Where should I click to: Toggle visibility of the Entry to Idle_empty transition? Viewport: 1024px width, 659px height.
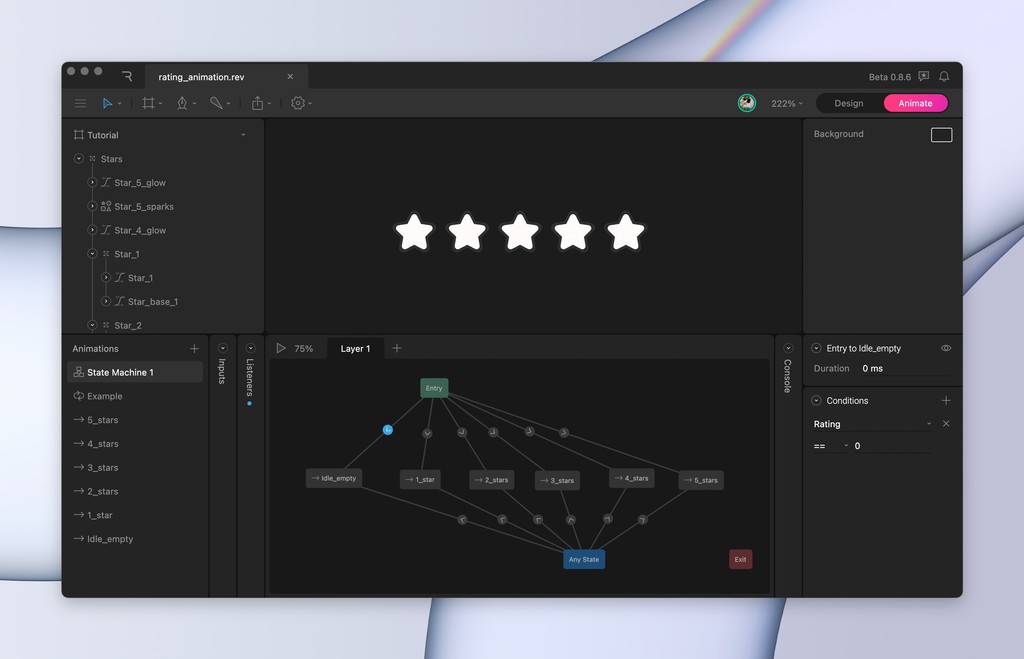[x=944, y=348]
